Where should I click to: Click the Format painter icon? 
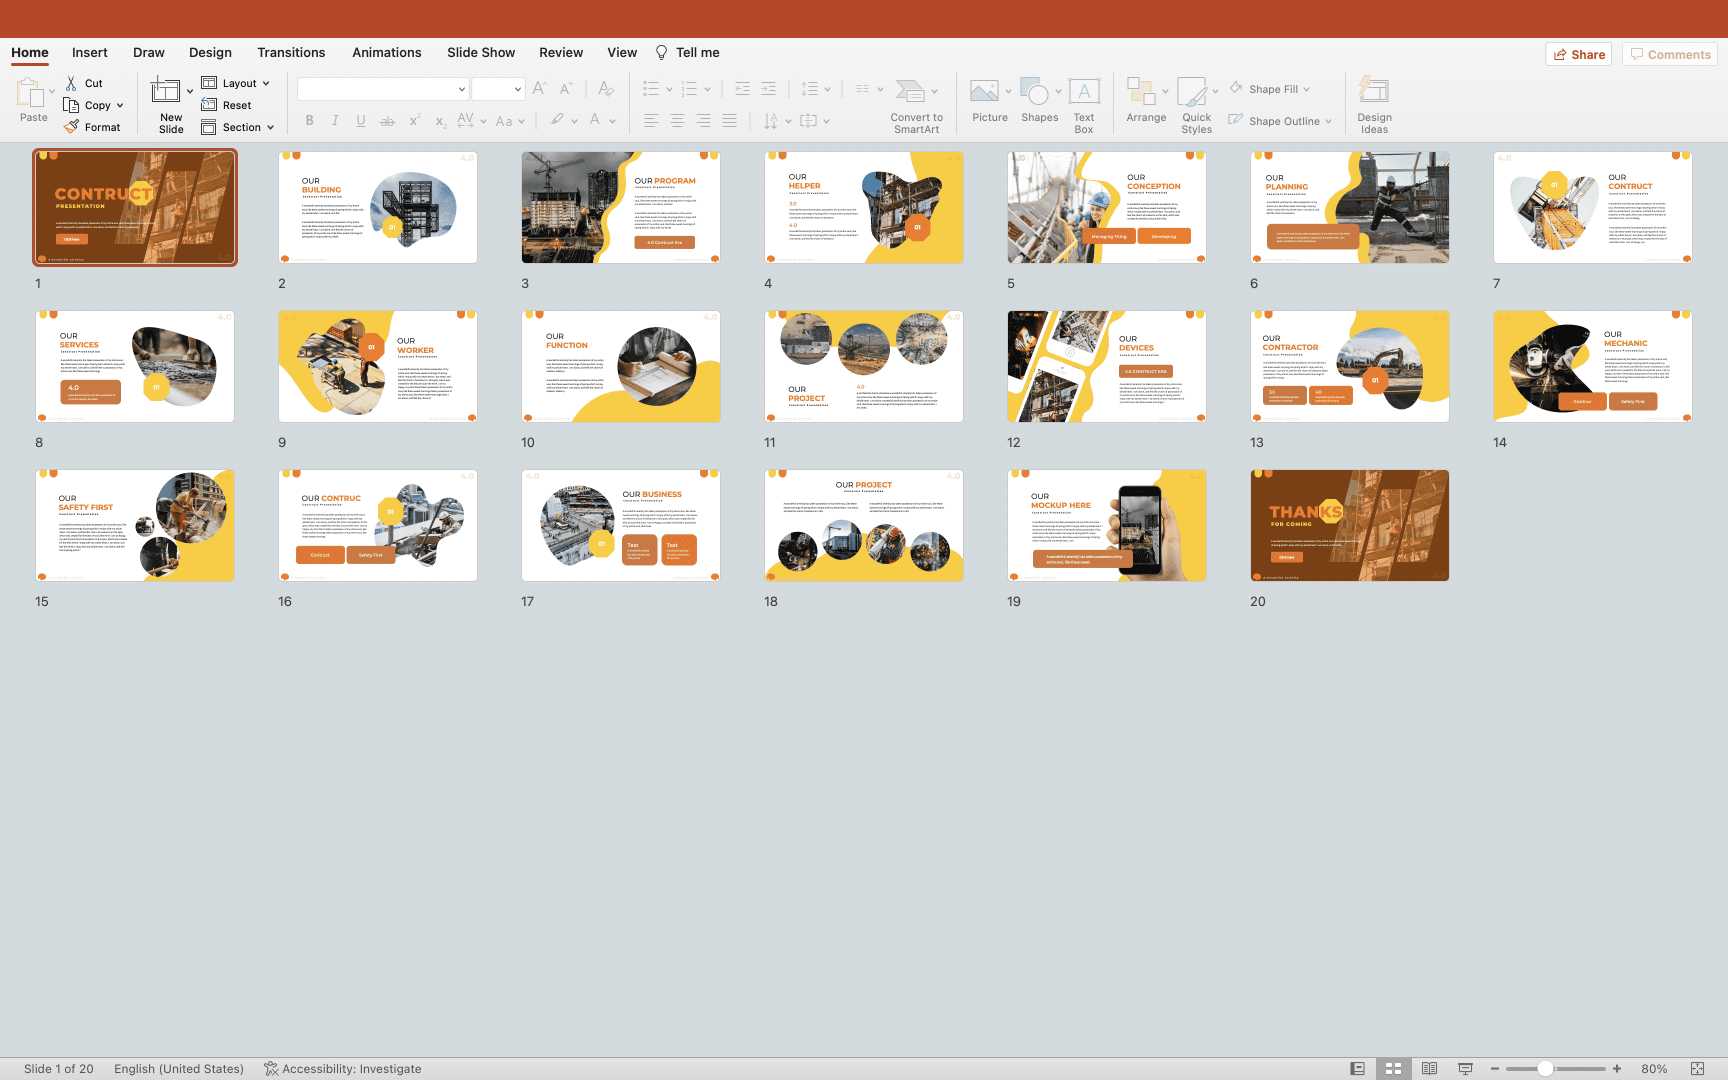coord(72,127)
